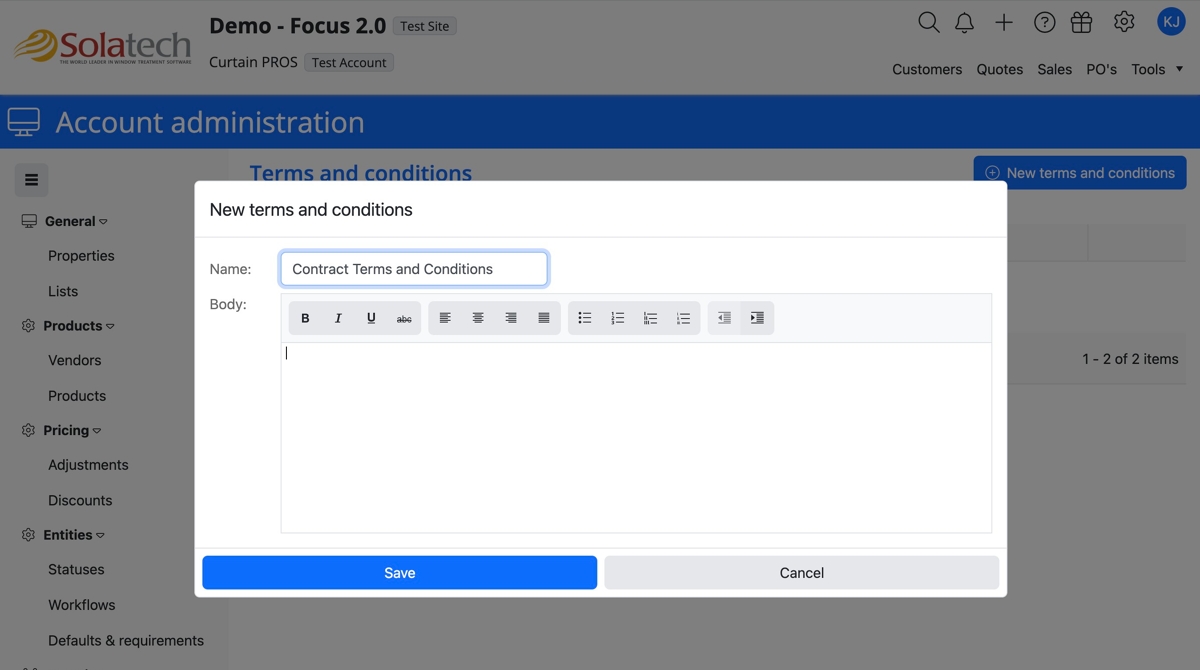This screenshot has width=1200, height=670.
Task: Open the notifications bell
Action: [965, 22]
